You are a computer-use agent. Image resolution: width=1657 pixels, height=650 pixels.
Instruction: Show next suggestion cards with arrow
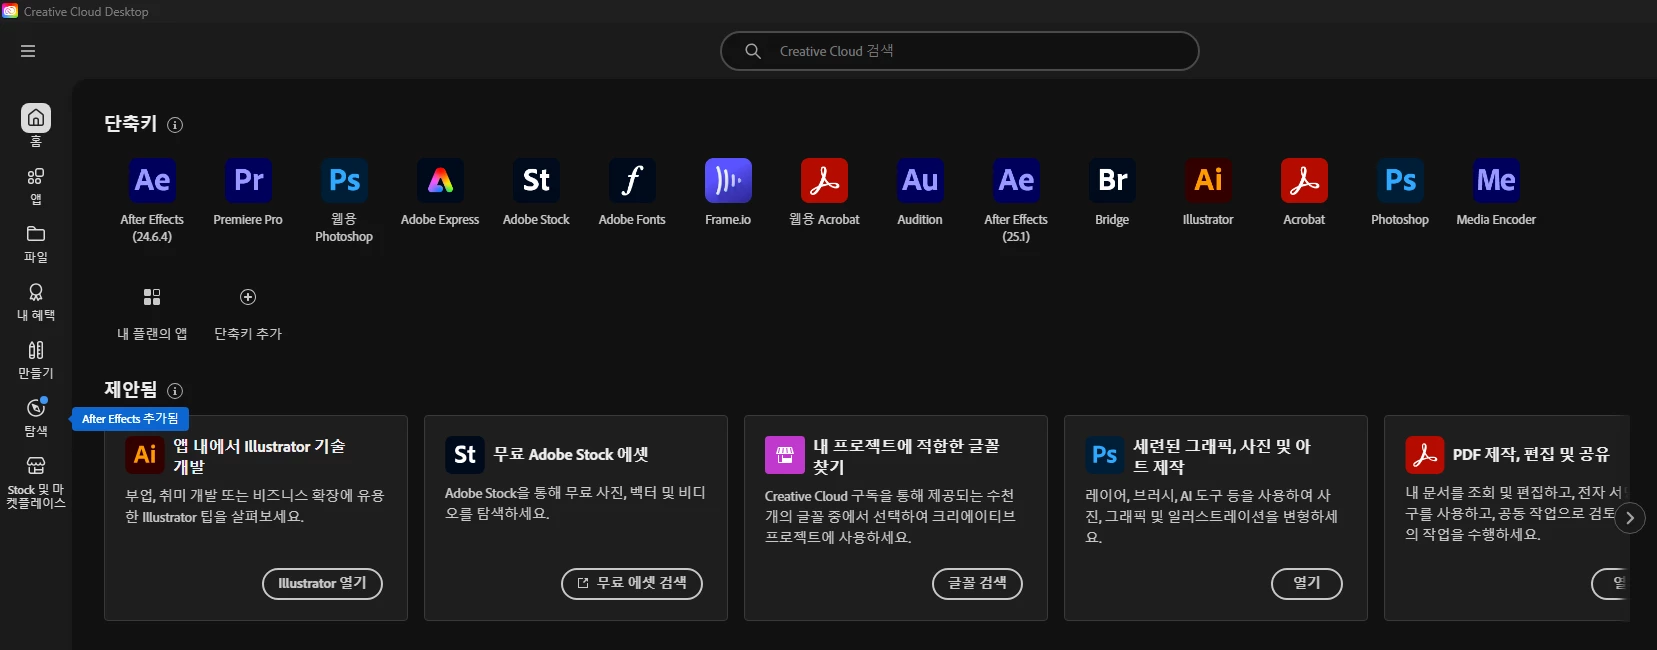click(1630, 518)
